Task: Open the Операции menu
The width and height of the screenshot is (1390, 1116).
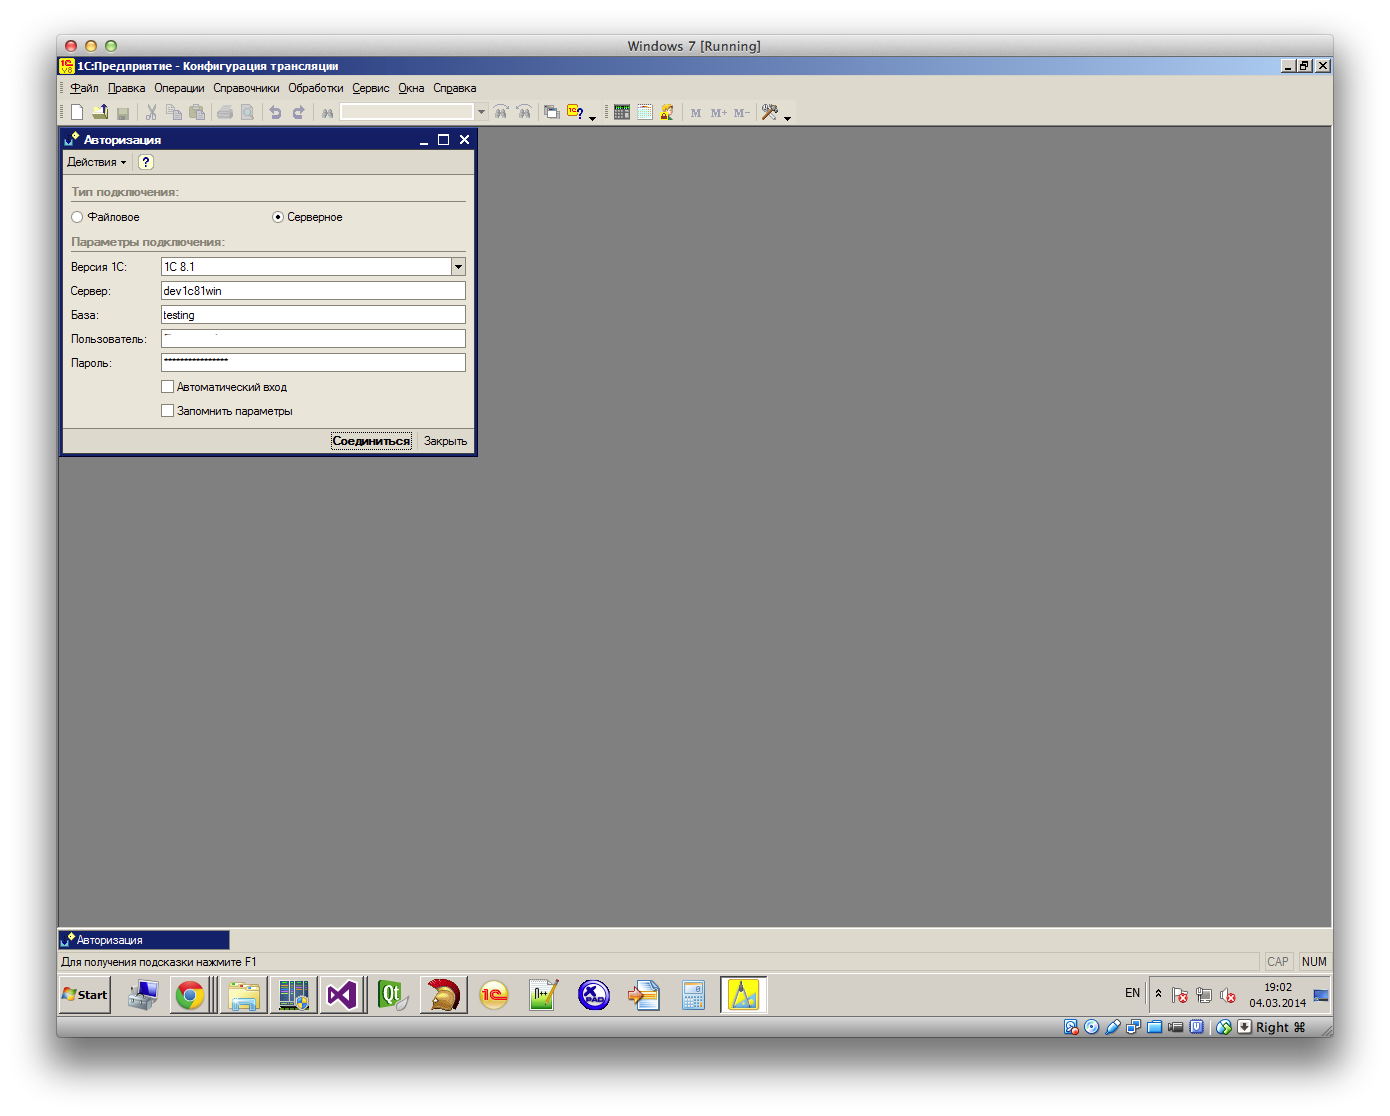Action: (179, 88)
